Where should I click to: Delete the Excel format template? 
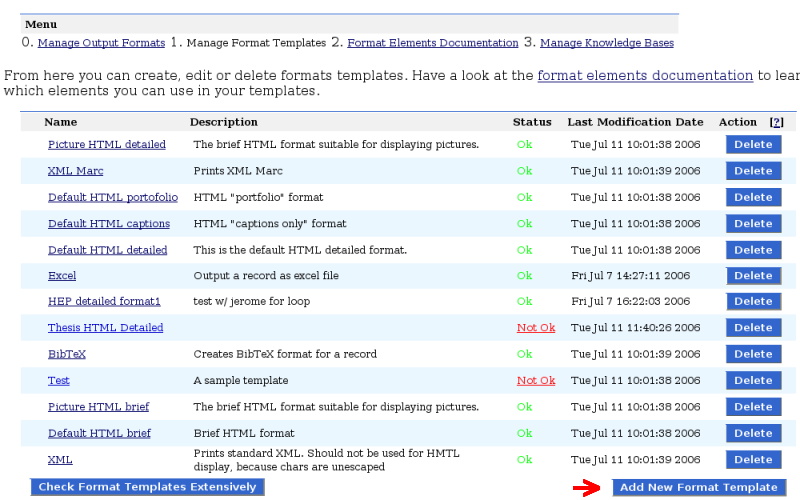click(753, 276)
